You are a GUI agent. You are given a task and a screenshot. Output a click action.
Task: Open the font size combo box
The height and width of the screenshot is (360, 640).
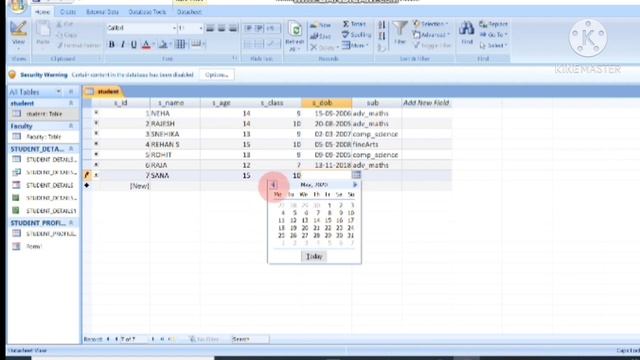190,28
